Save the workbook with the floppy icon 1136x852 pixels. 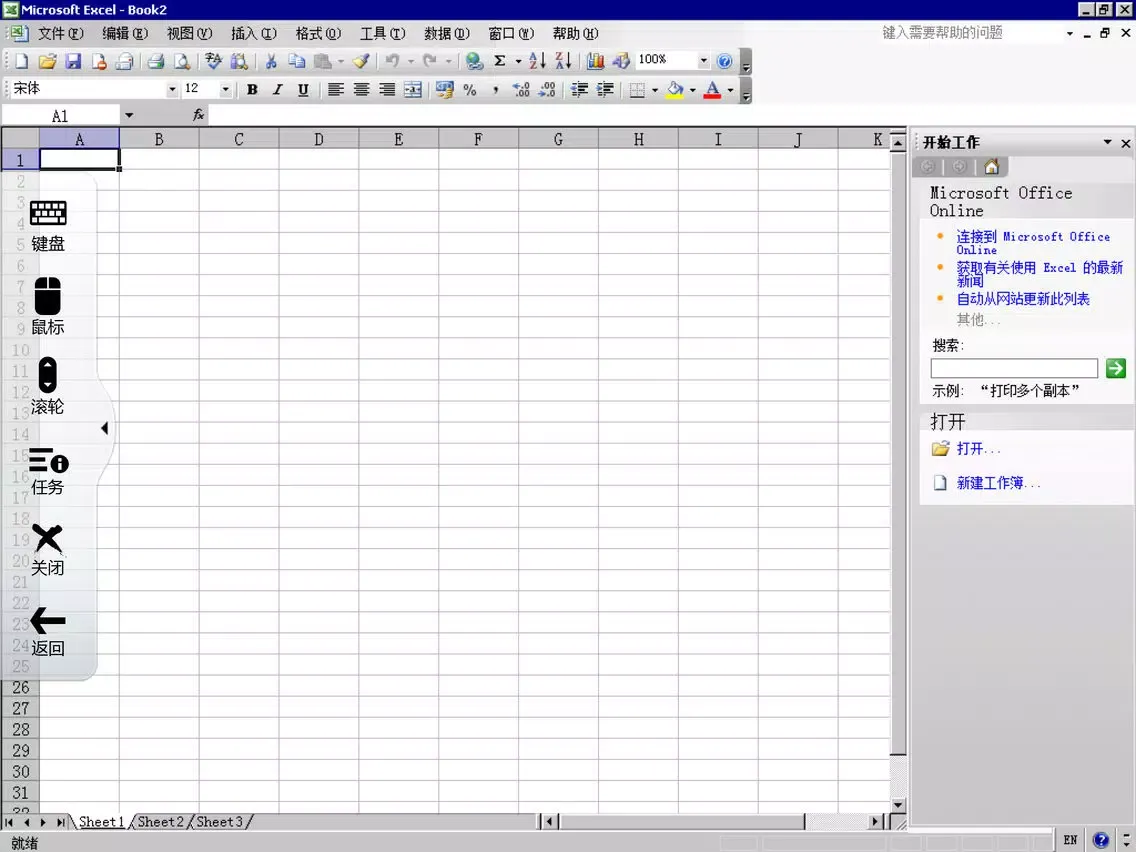coord(73,62)
